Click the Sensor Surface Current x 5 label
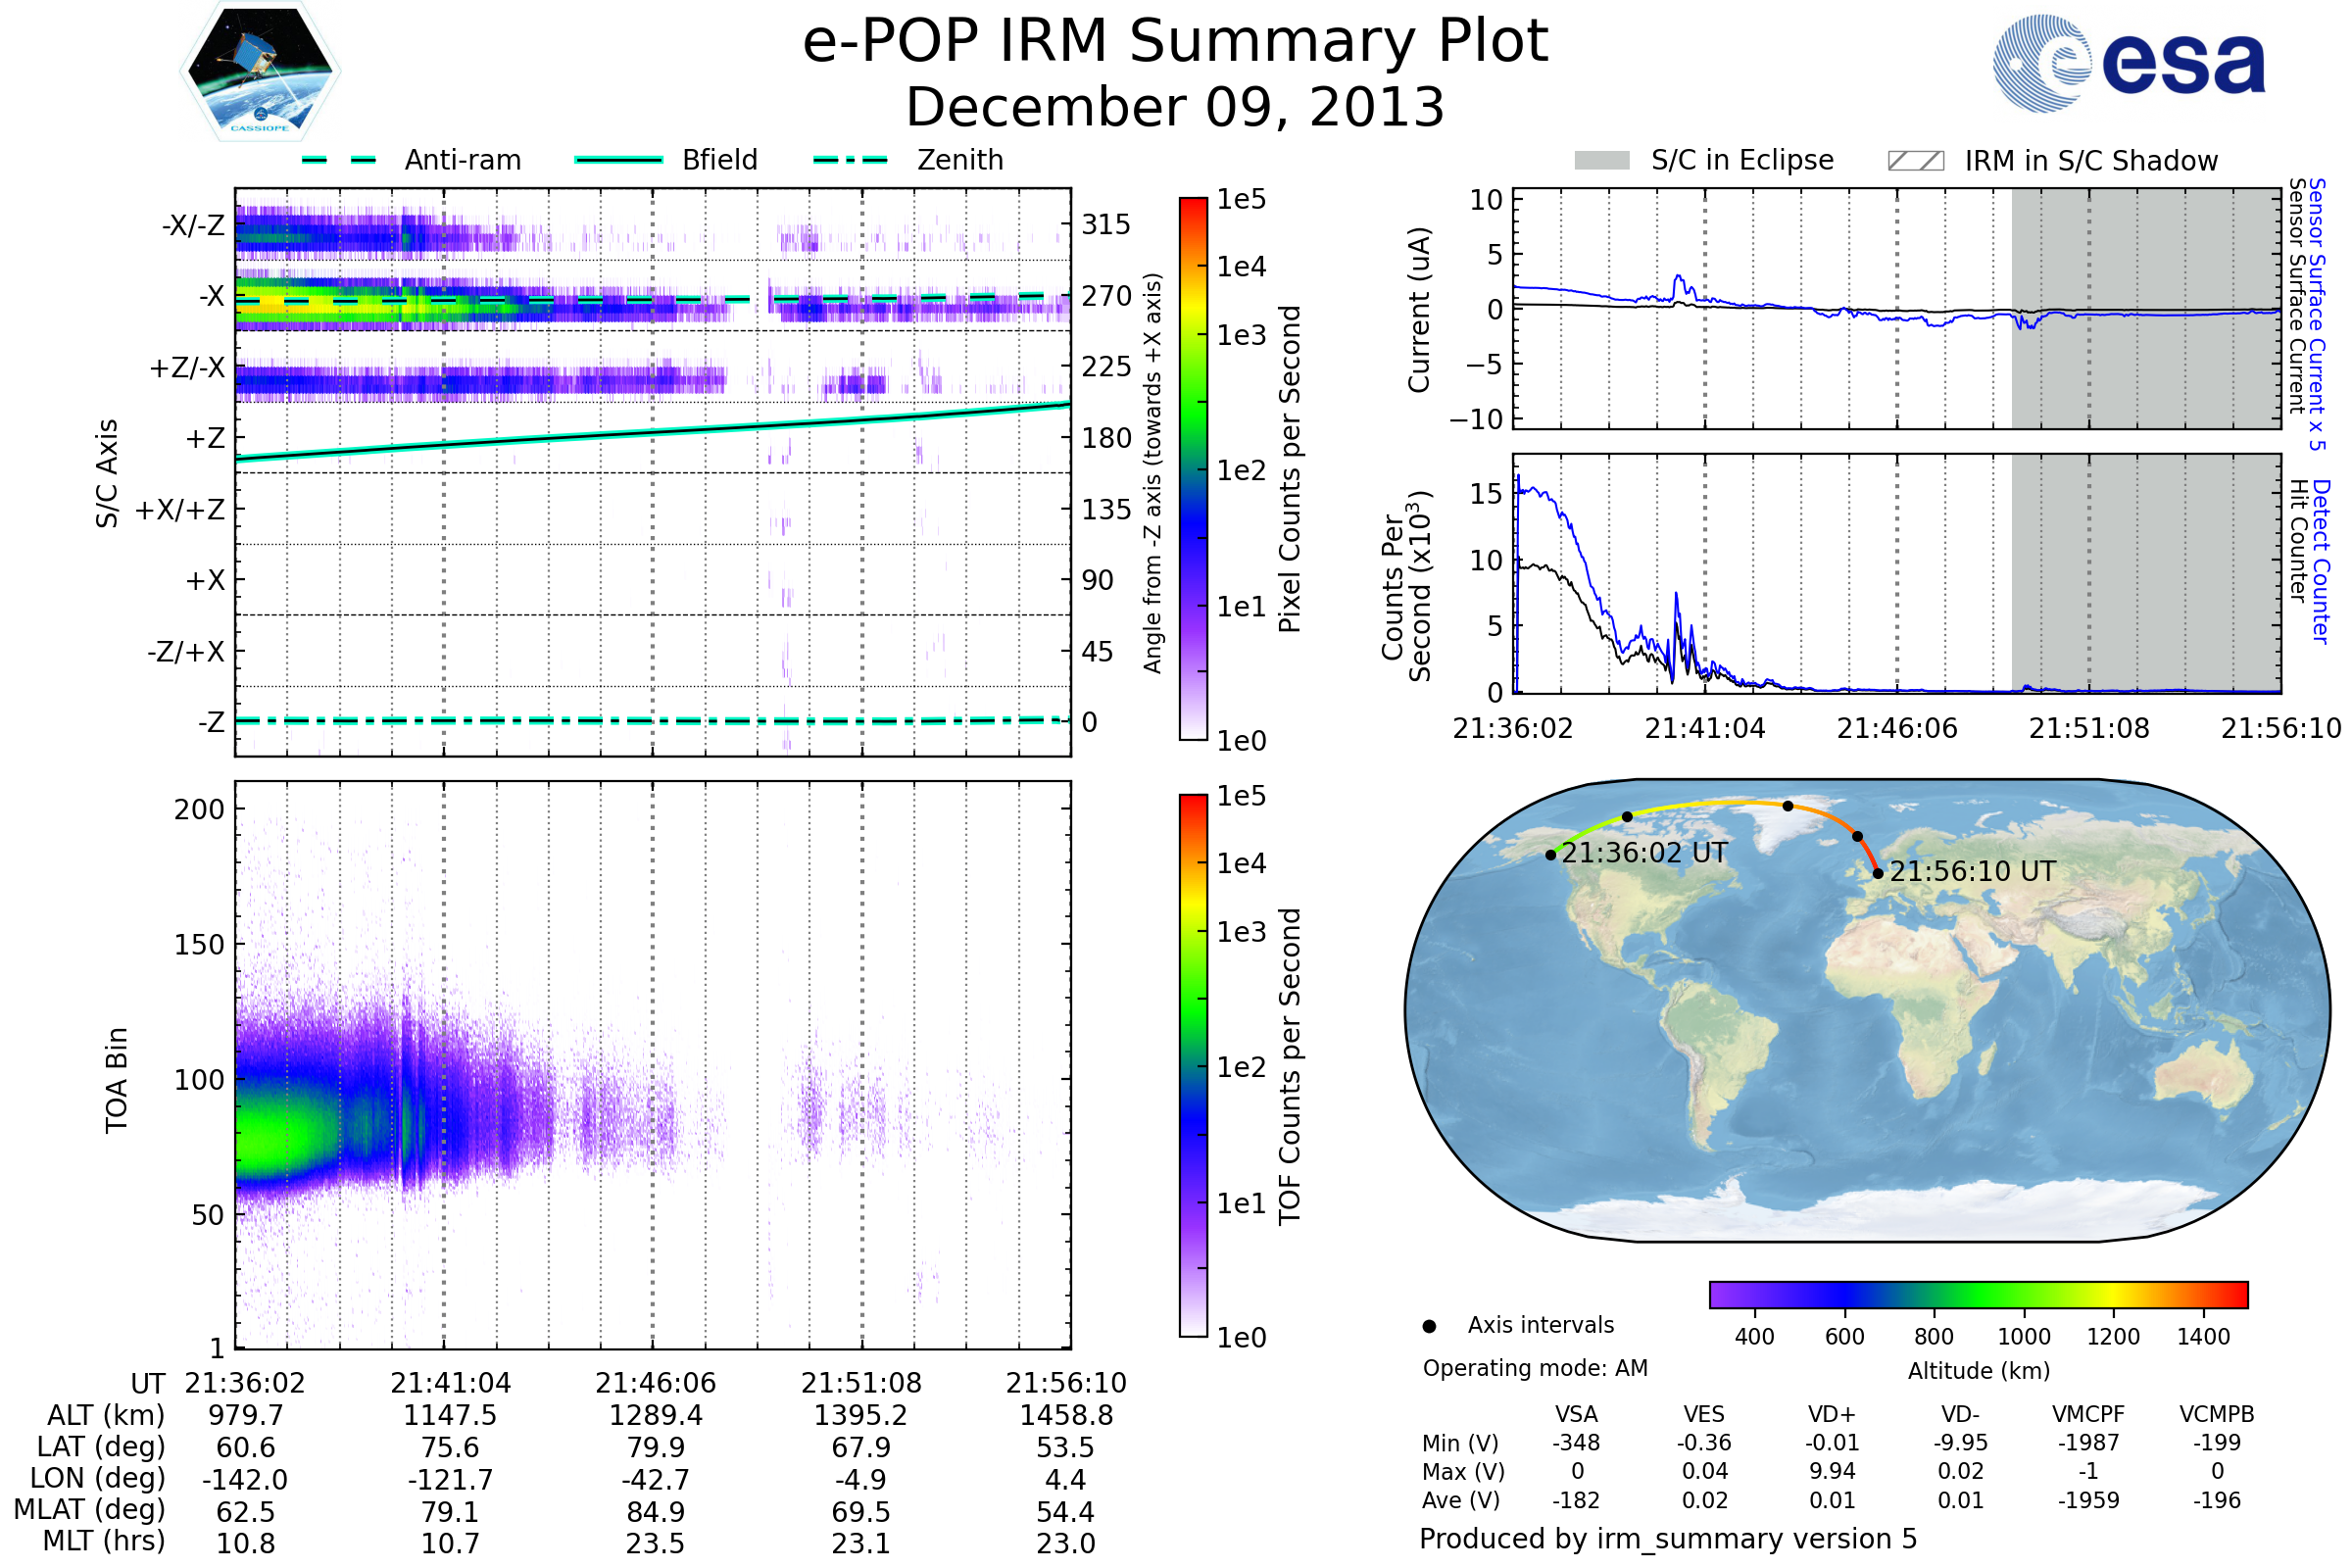2352x1568 pixels. point(2316,314)
